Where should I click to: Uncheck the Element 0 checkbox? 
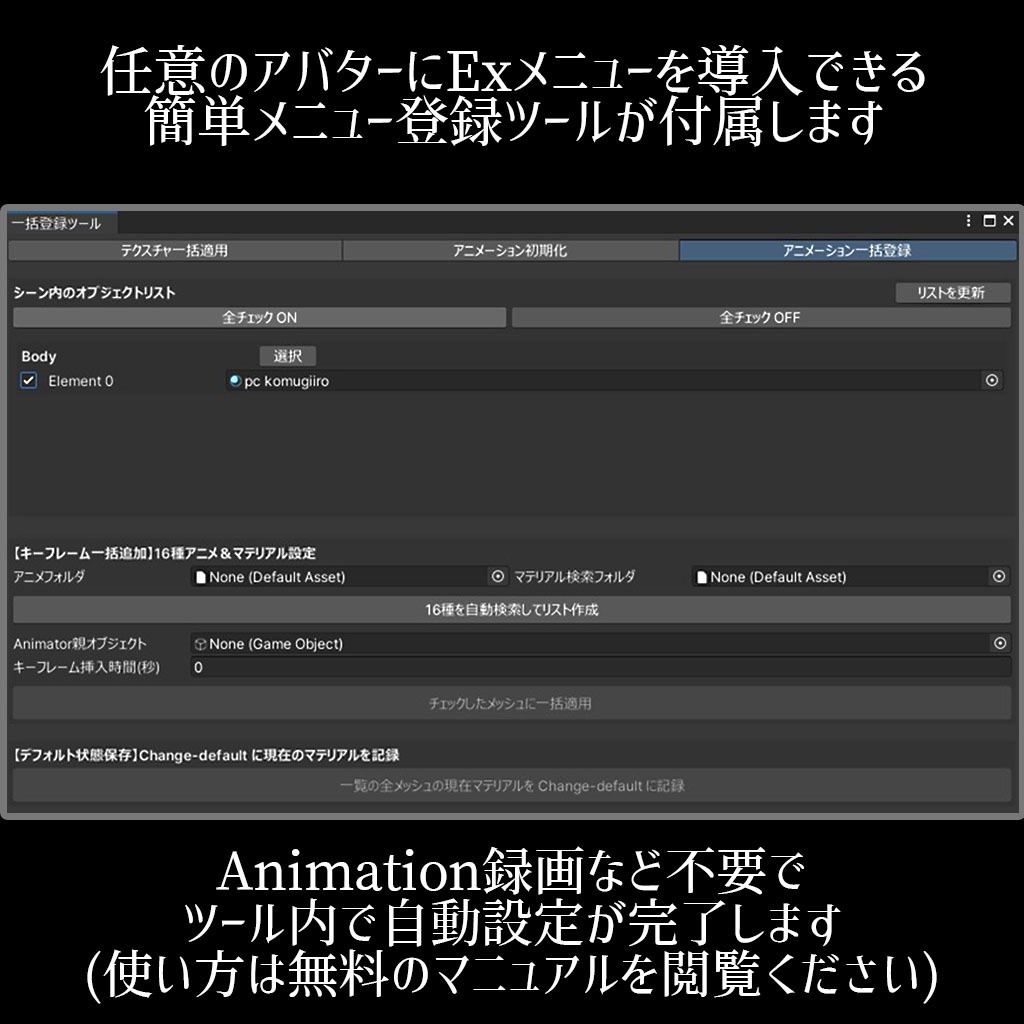click(29, 381)
